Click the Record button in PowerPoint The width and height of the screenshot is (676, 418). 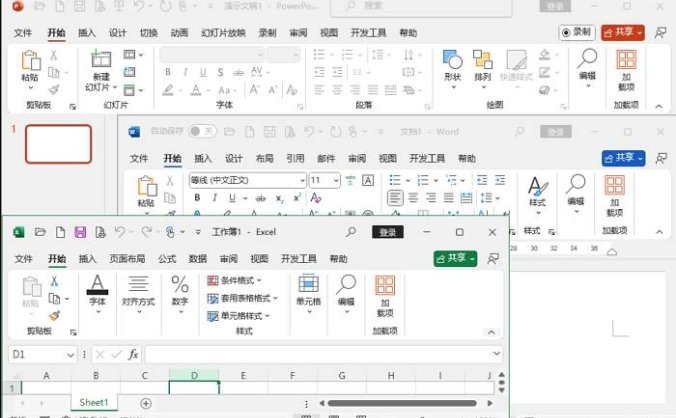[x=577, y=32]
